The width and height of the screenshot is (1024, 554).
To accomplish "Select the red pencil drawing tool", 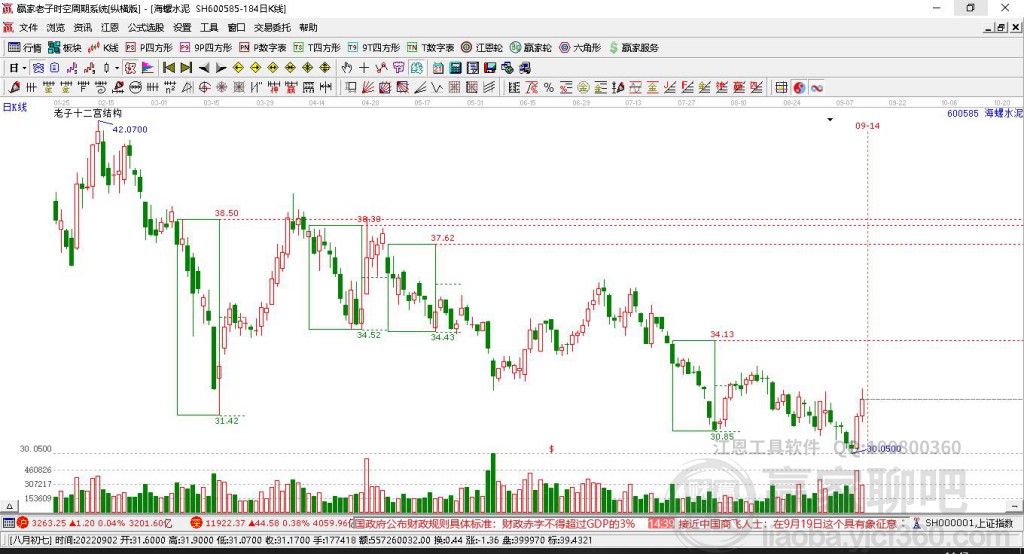I will tap(14, 88).
